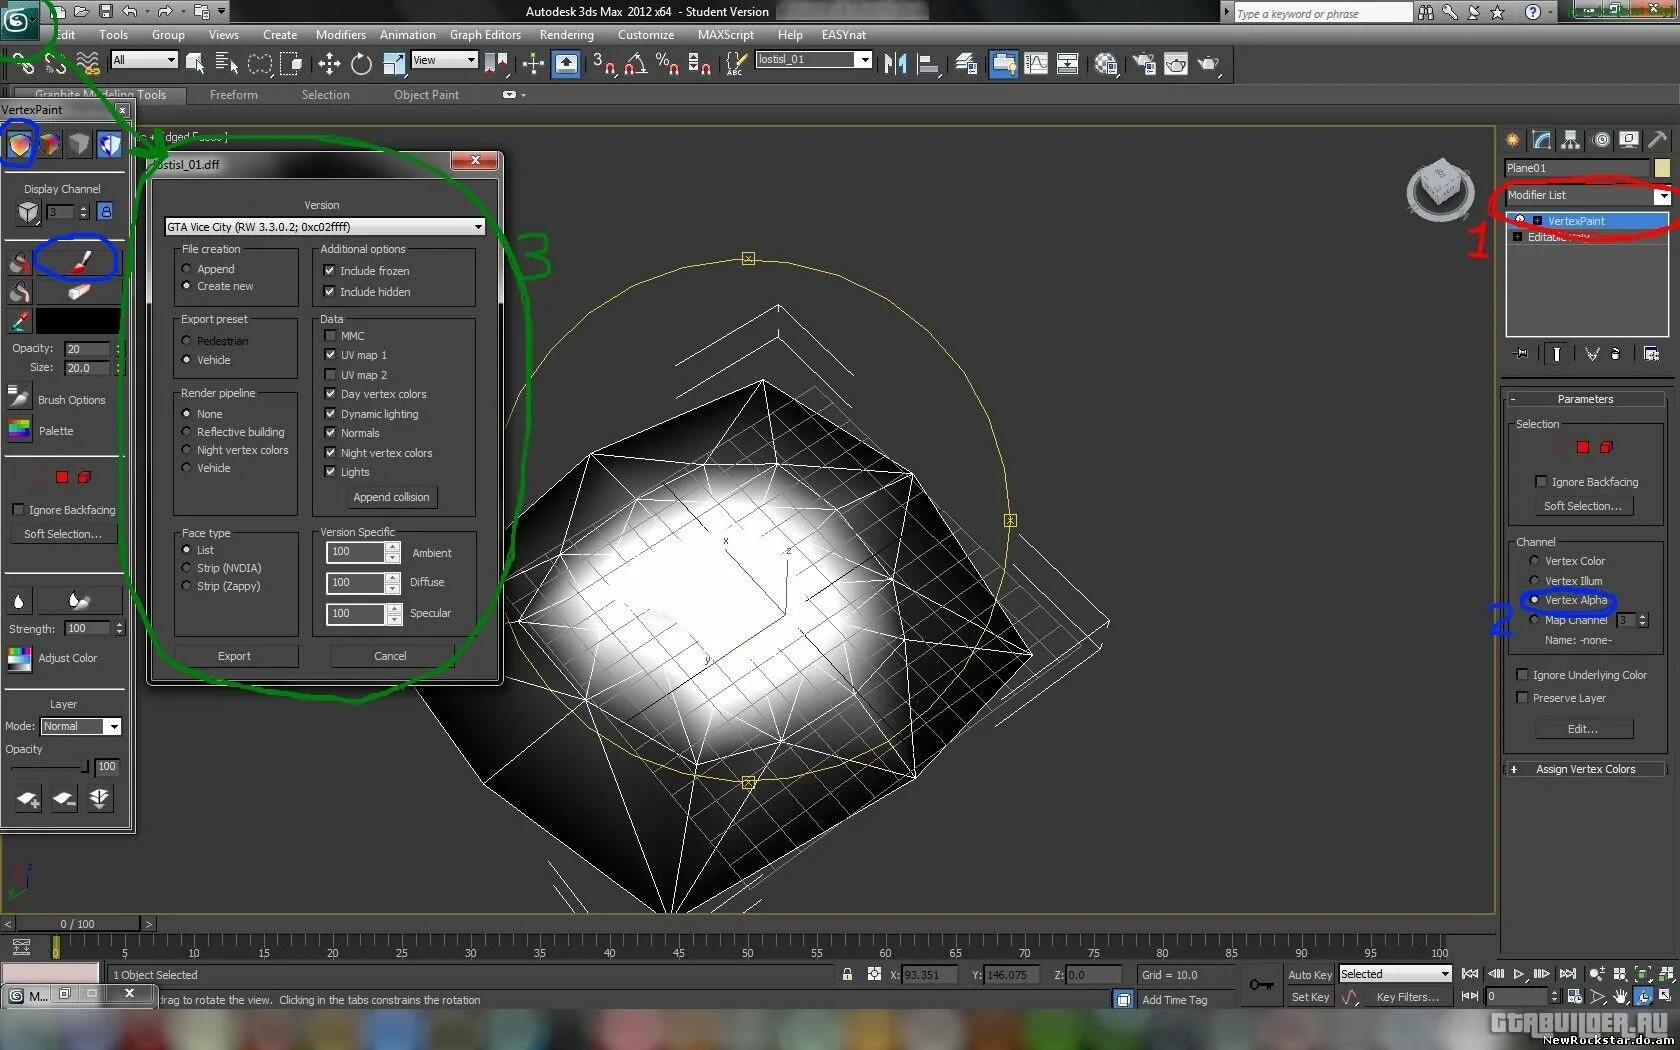Click the black paint color swatch
This screenshot has width=1680, height=1050.
78,321
